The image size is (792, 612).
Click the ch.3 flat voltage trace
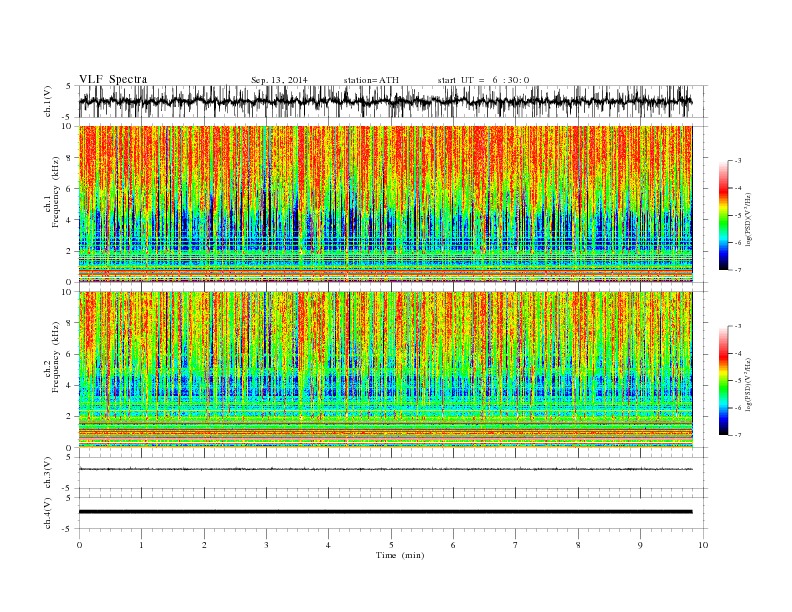coord(385,469)
